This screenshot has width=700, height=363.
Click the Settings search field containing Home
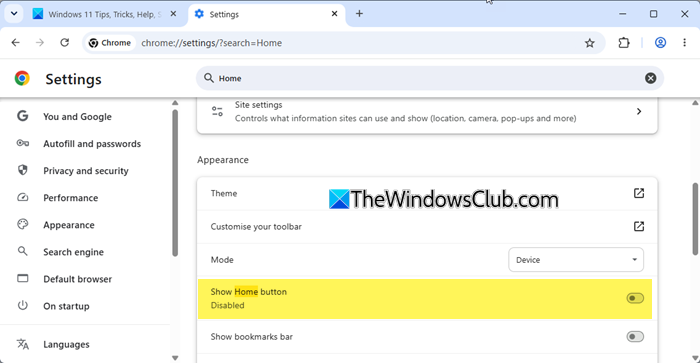click(429, 78)
